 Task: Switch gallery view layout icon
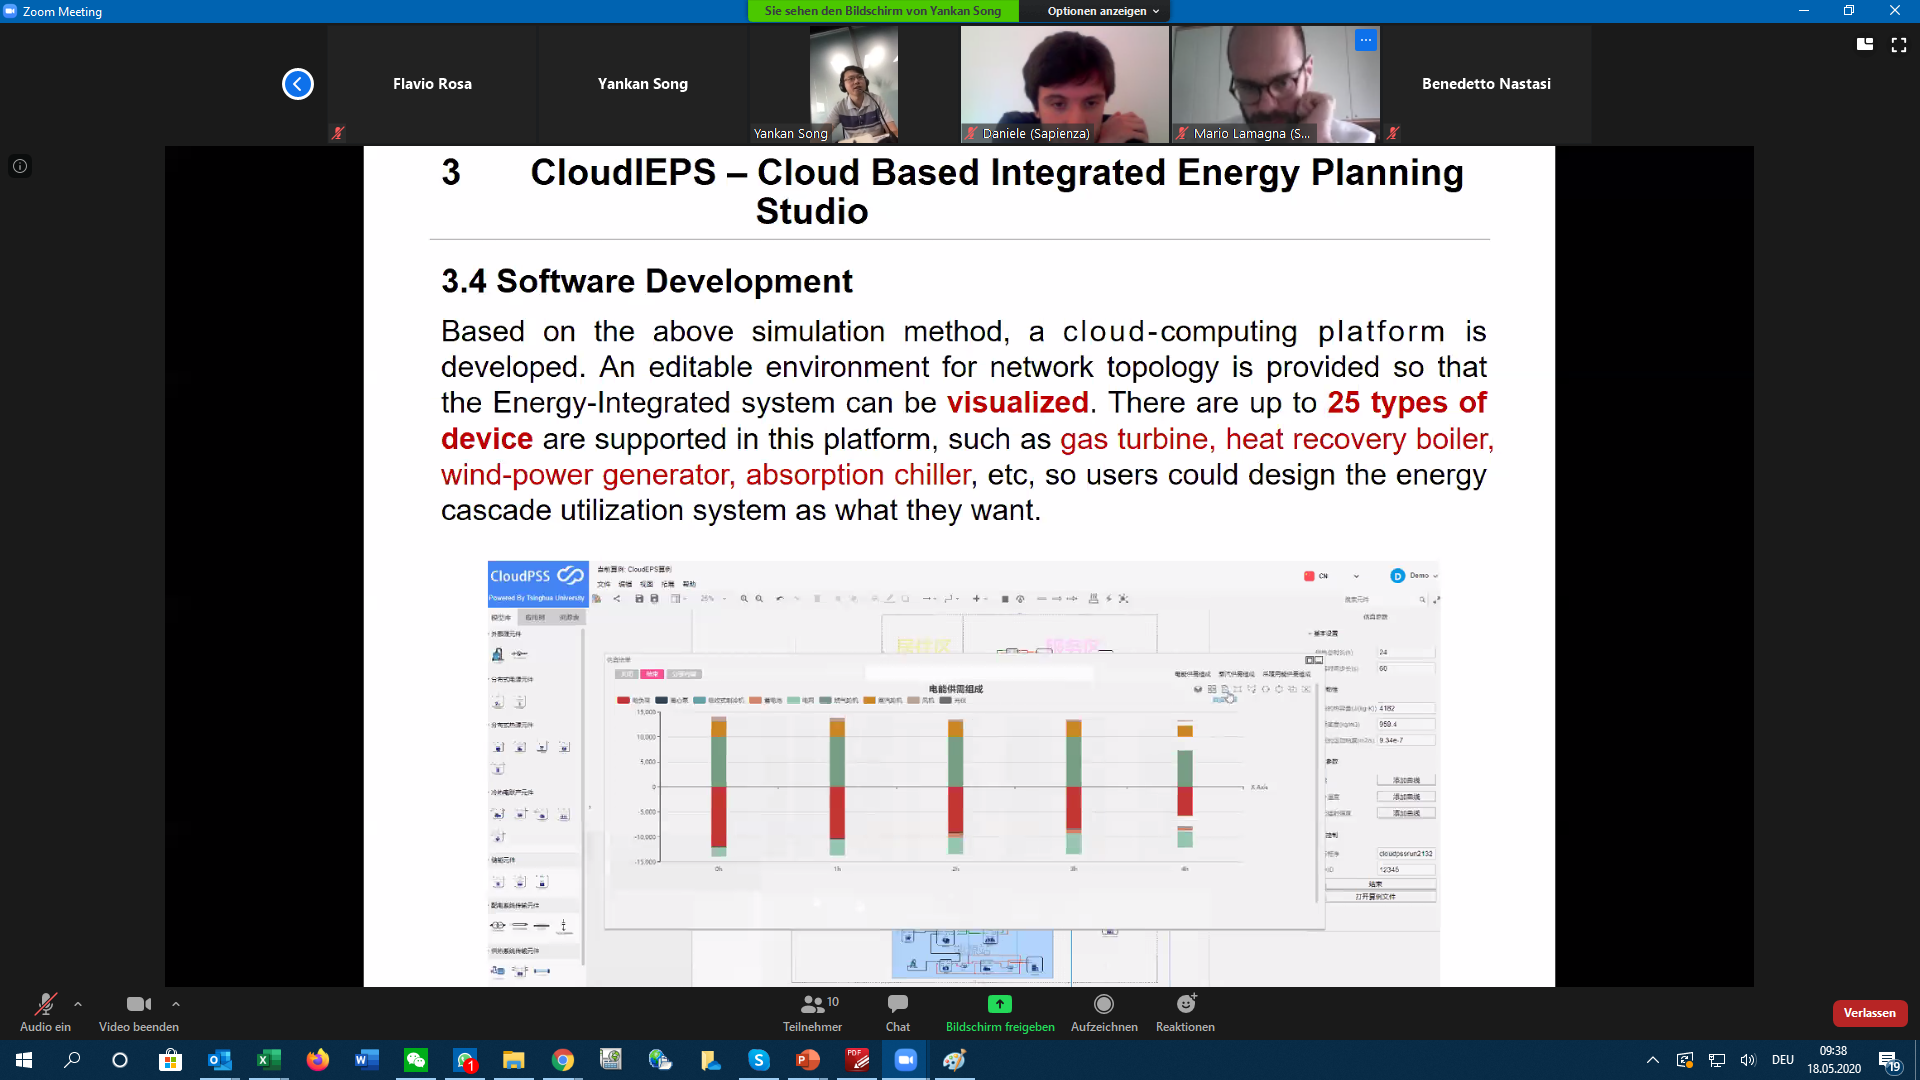point(1864,44)
